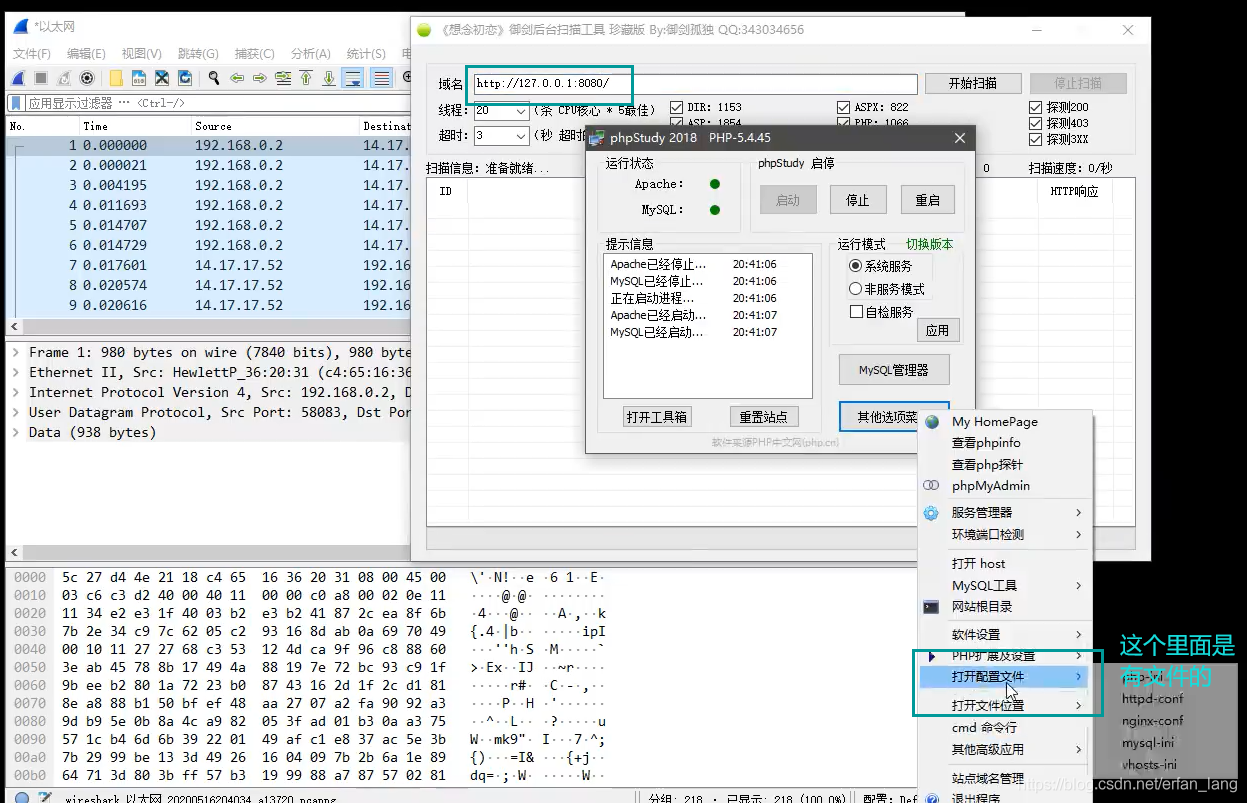Open the 编辑(E) menu in Wireshark
Image resolution: width=1247 pixels, height=803 pixels.
pos(86,54)
